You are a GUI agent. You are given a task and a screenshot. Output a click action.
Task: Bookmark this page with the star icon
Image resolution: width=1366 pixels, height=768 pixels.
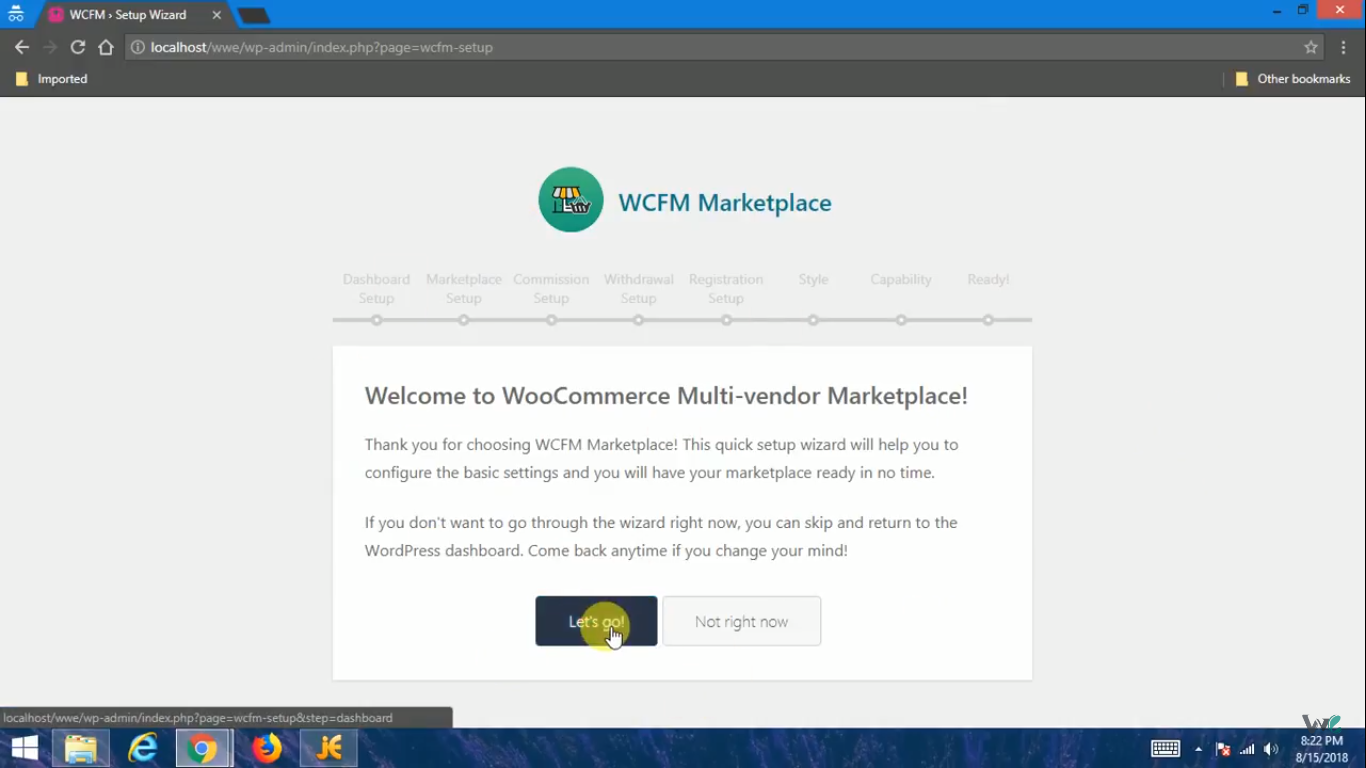tap(1311, 47)
